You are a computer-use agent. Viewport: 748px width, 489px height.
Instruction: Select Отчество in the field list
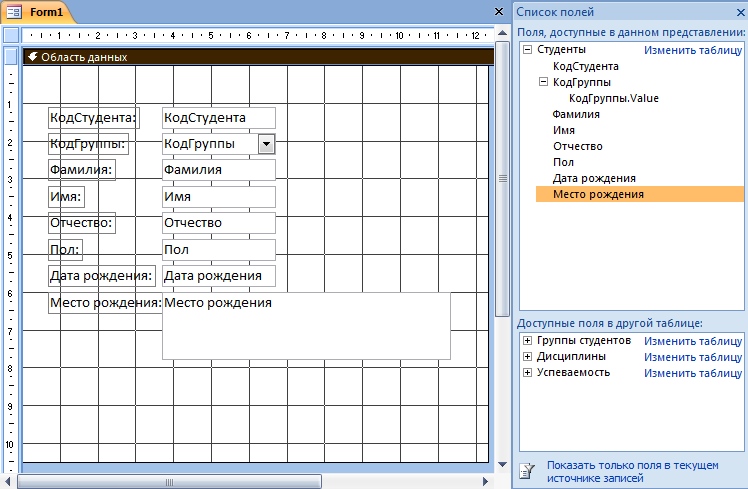click(x=578, y=146)
